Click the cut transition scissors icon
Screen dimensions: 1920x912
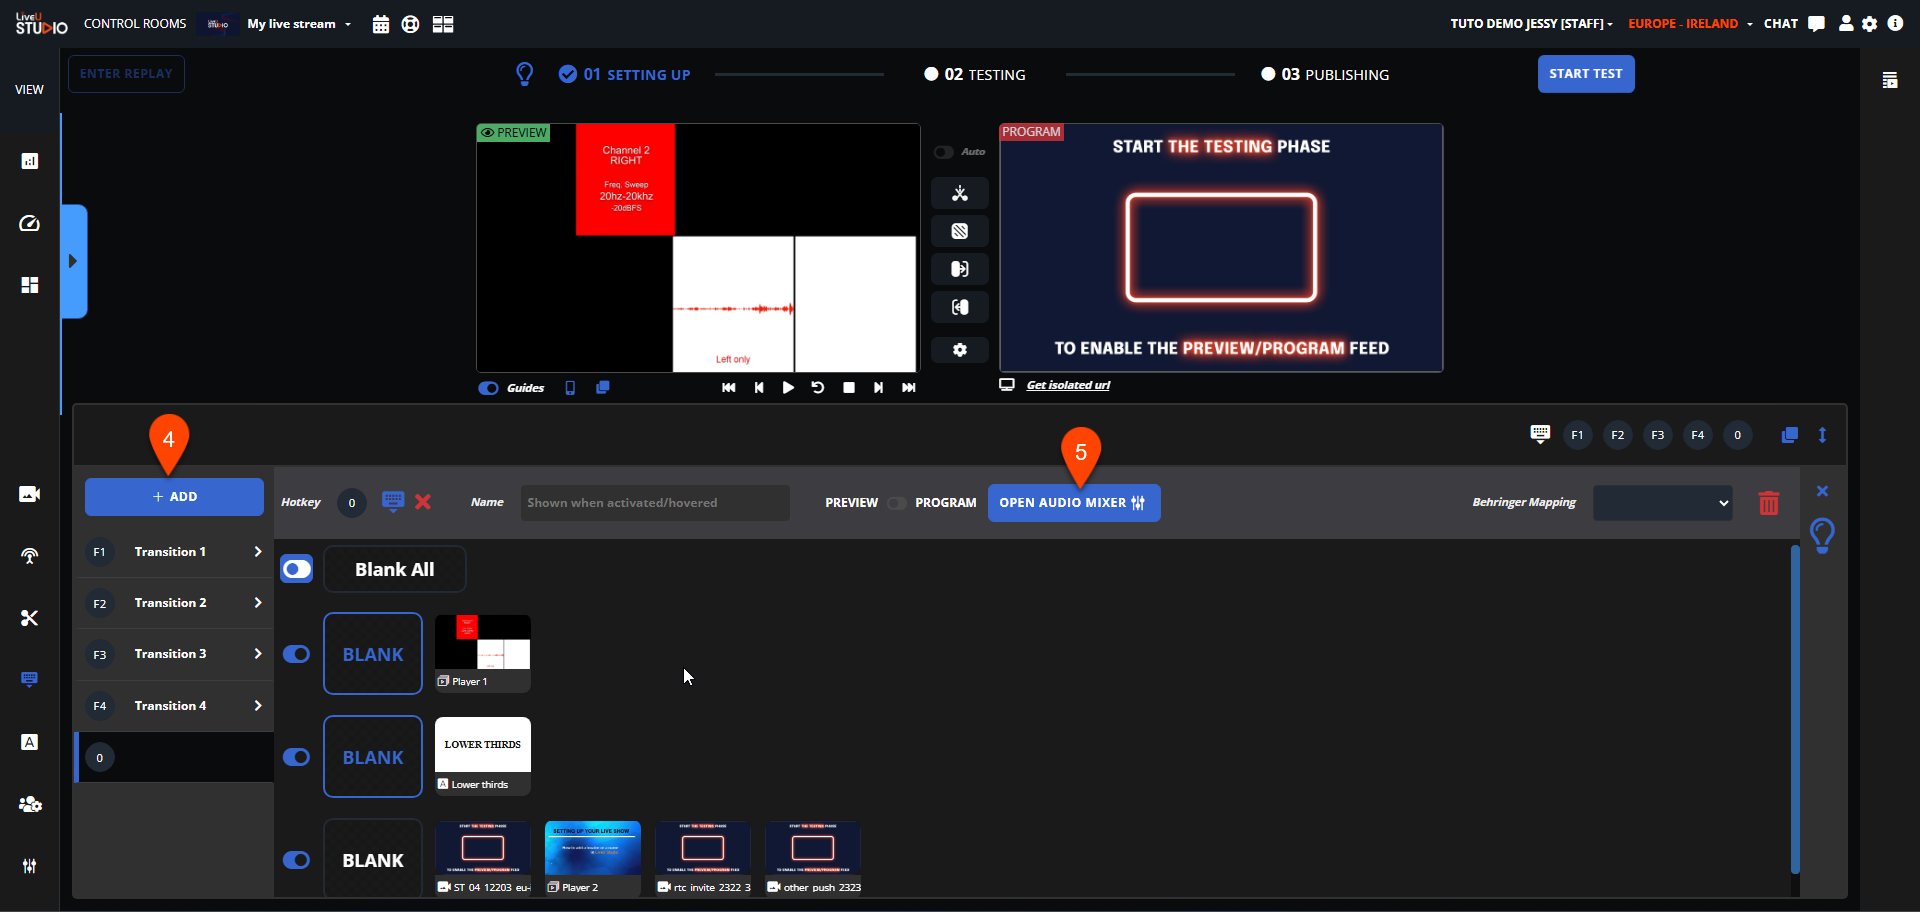coord(959,193)
